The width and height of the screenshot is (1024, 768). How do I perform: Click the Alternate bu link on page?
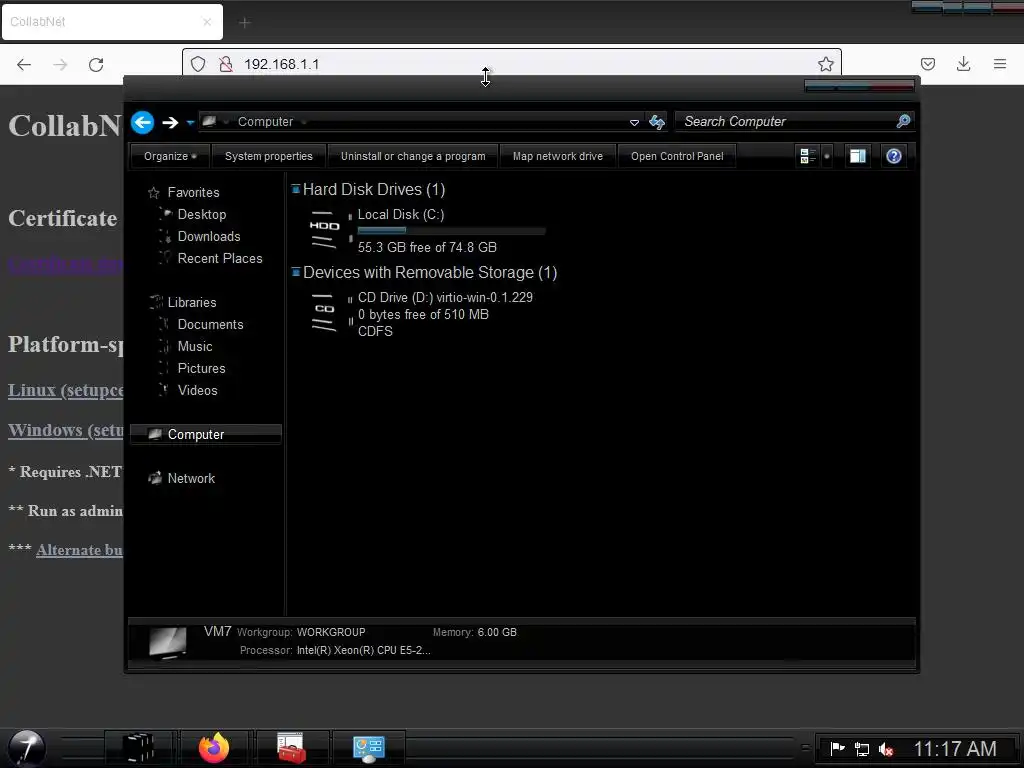[80, 550]
